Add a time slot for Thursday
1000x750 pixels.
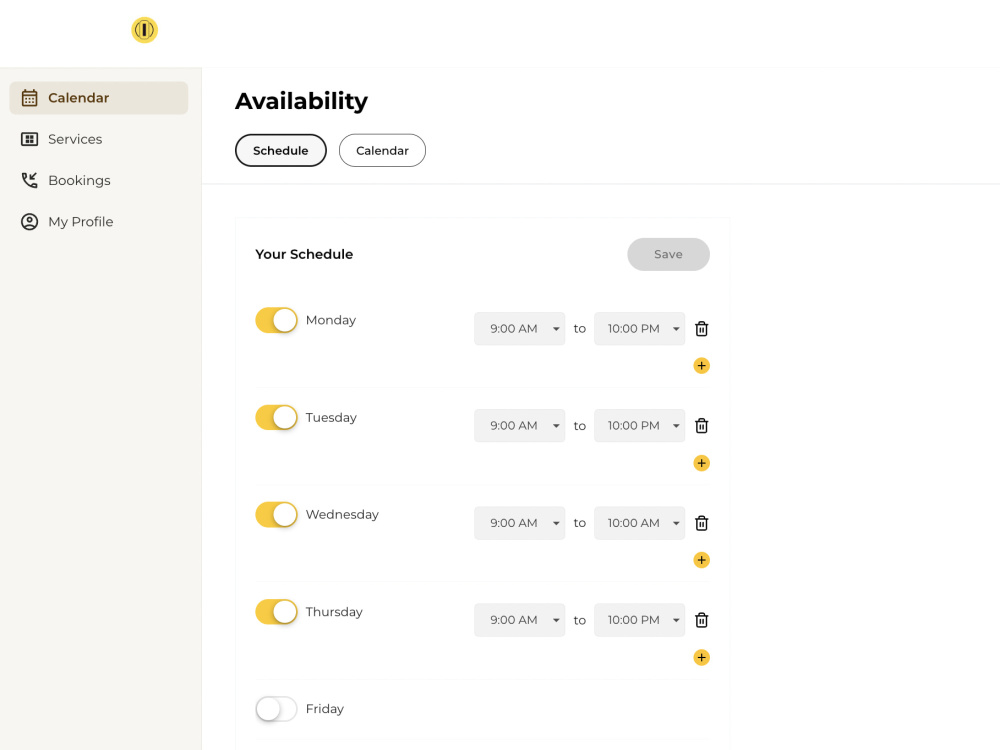coord(702,658)
